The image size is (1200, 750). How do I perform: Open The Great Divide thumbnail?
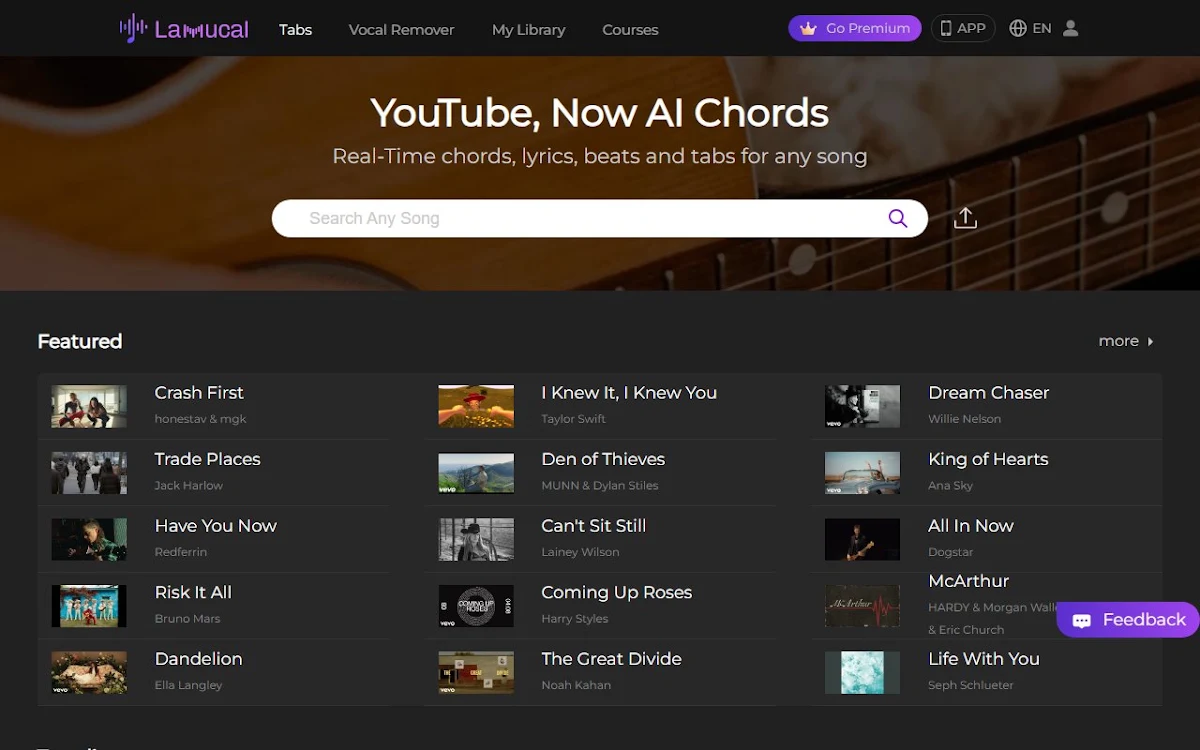click(476, 672)
